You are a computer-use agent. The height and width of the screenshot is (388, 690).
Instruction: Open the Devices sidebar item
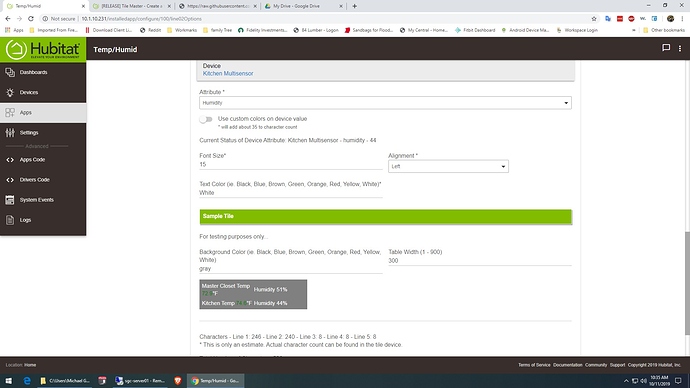tap(43, 92)
